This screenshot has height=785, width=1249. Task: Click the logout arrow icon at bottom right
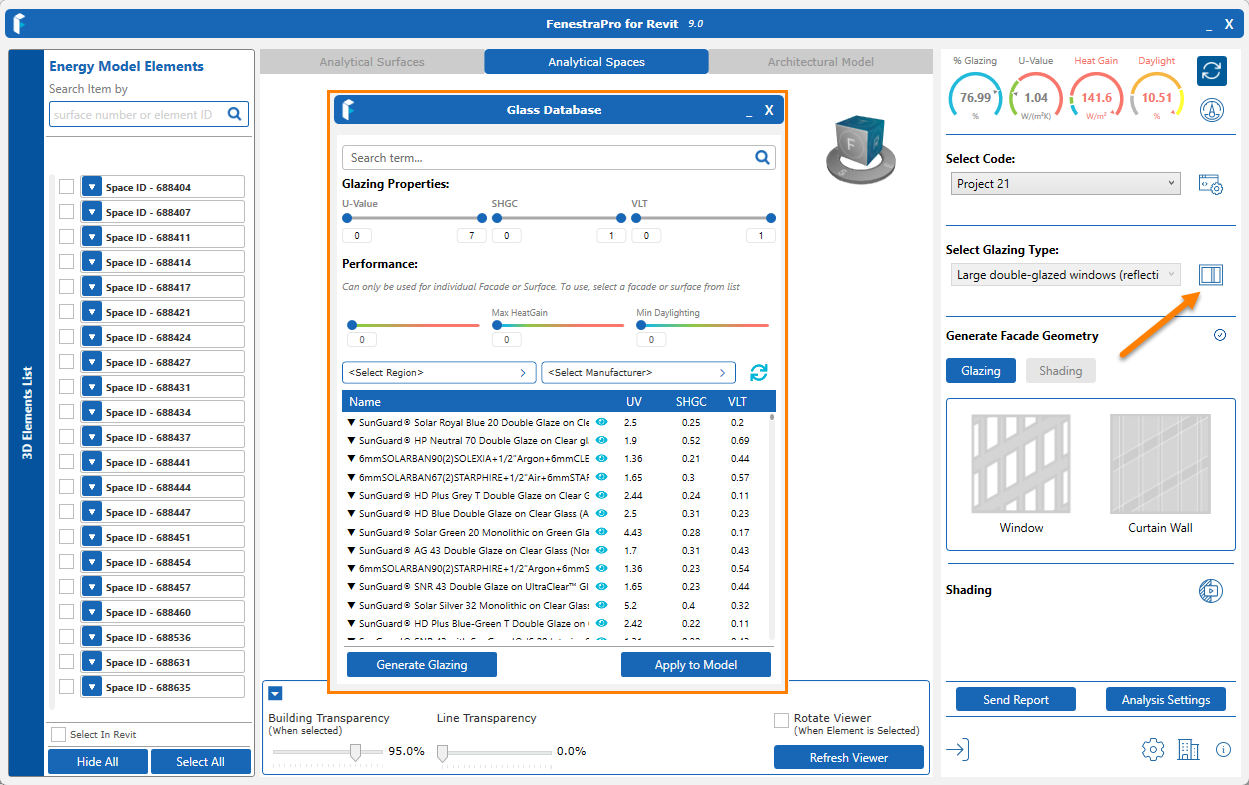[x=958, y=750]
